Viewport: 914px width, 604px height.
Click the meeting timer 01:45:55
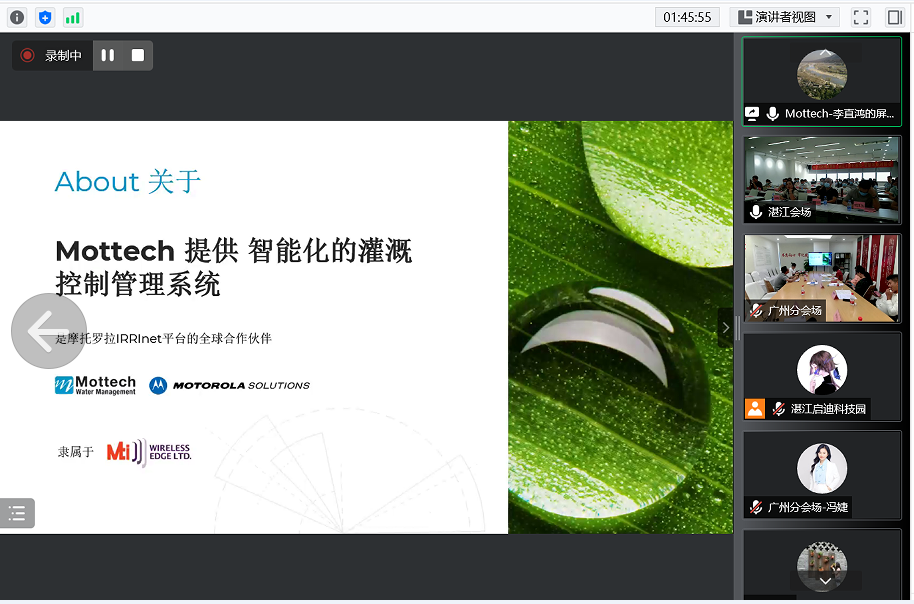(x=687, y=17)
